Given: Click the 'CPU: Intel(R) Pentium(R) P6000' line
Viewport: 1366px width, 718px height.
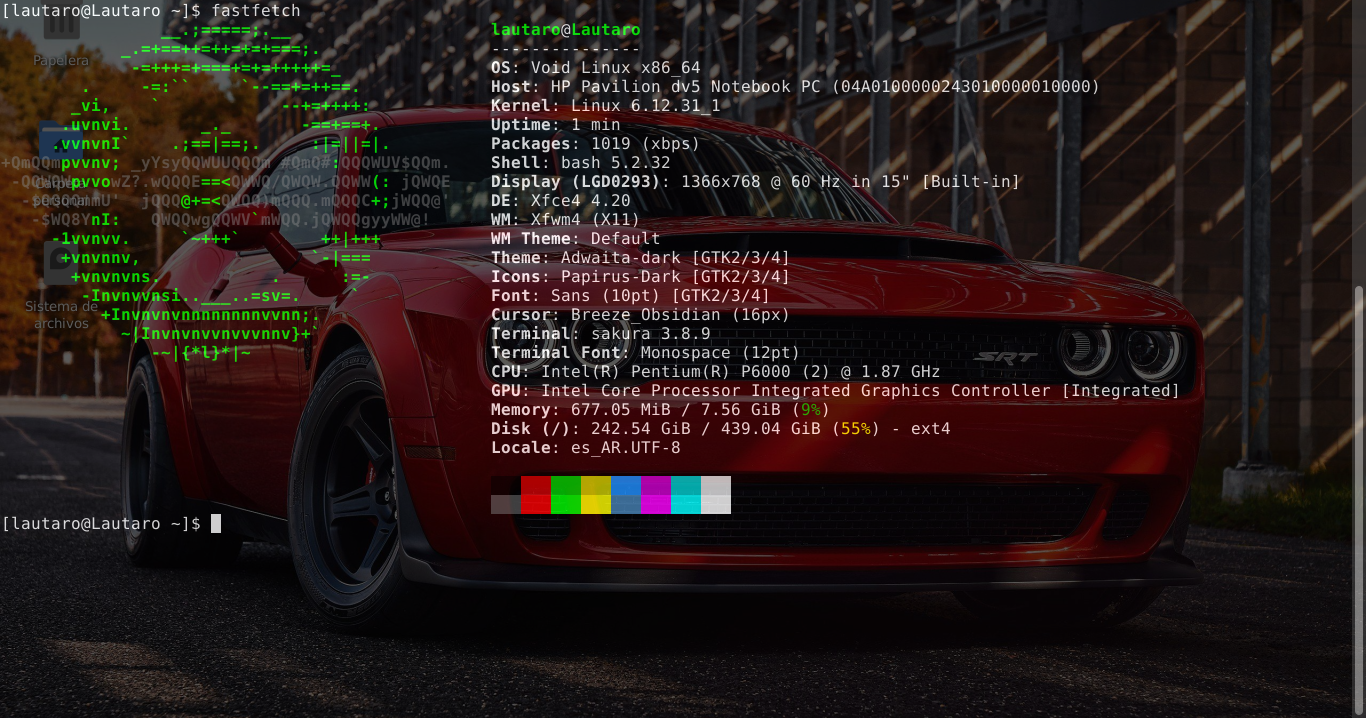Looking at the screenshot, I should [x=716, y=371].
